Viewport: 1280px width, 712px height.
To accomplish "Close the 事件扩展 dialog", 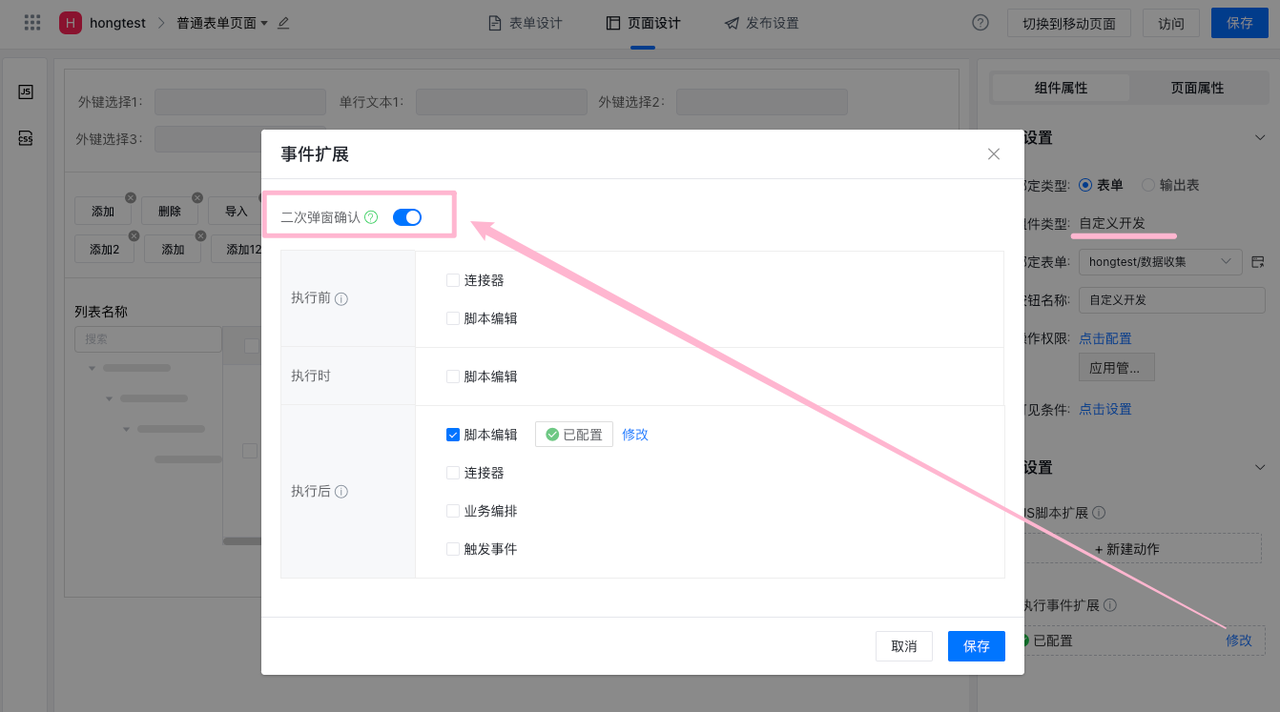I will tap(993, 154).
